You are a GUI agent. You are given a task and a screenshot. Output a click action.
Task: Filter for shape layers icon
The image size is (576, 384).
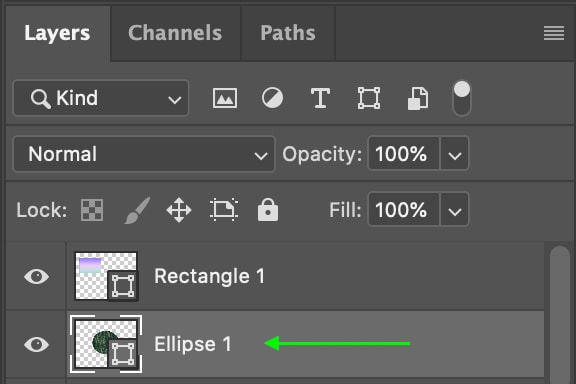click(x=369, y=98)
